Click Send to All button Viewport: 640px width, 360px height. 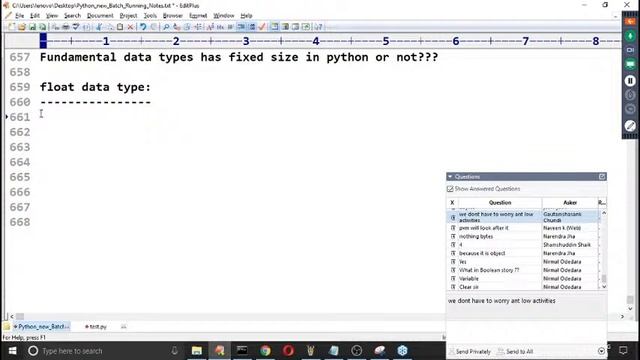click(x=516, y=351)
